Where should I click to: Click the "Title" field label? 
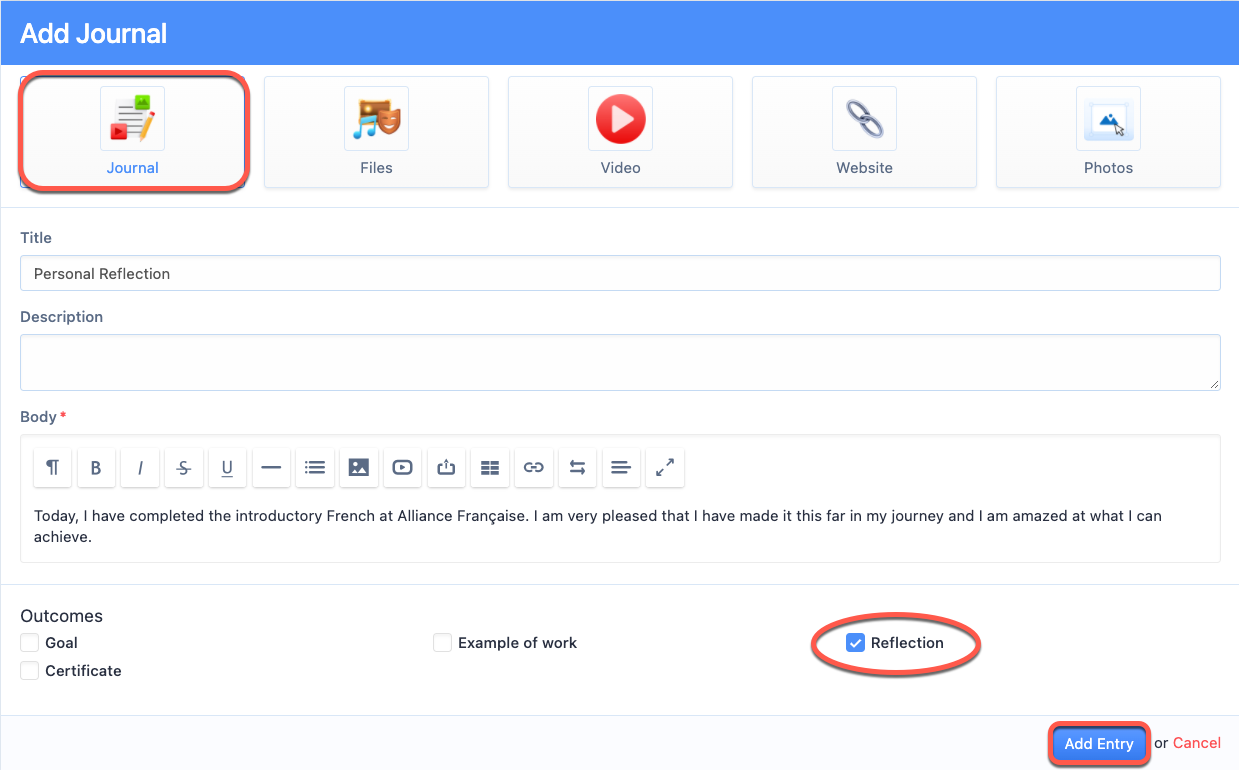pos(36,238)
